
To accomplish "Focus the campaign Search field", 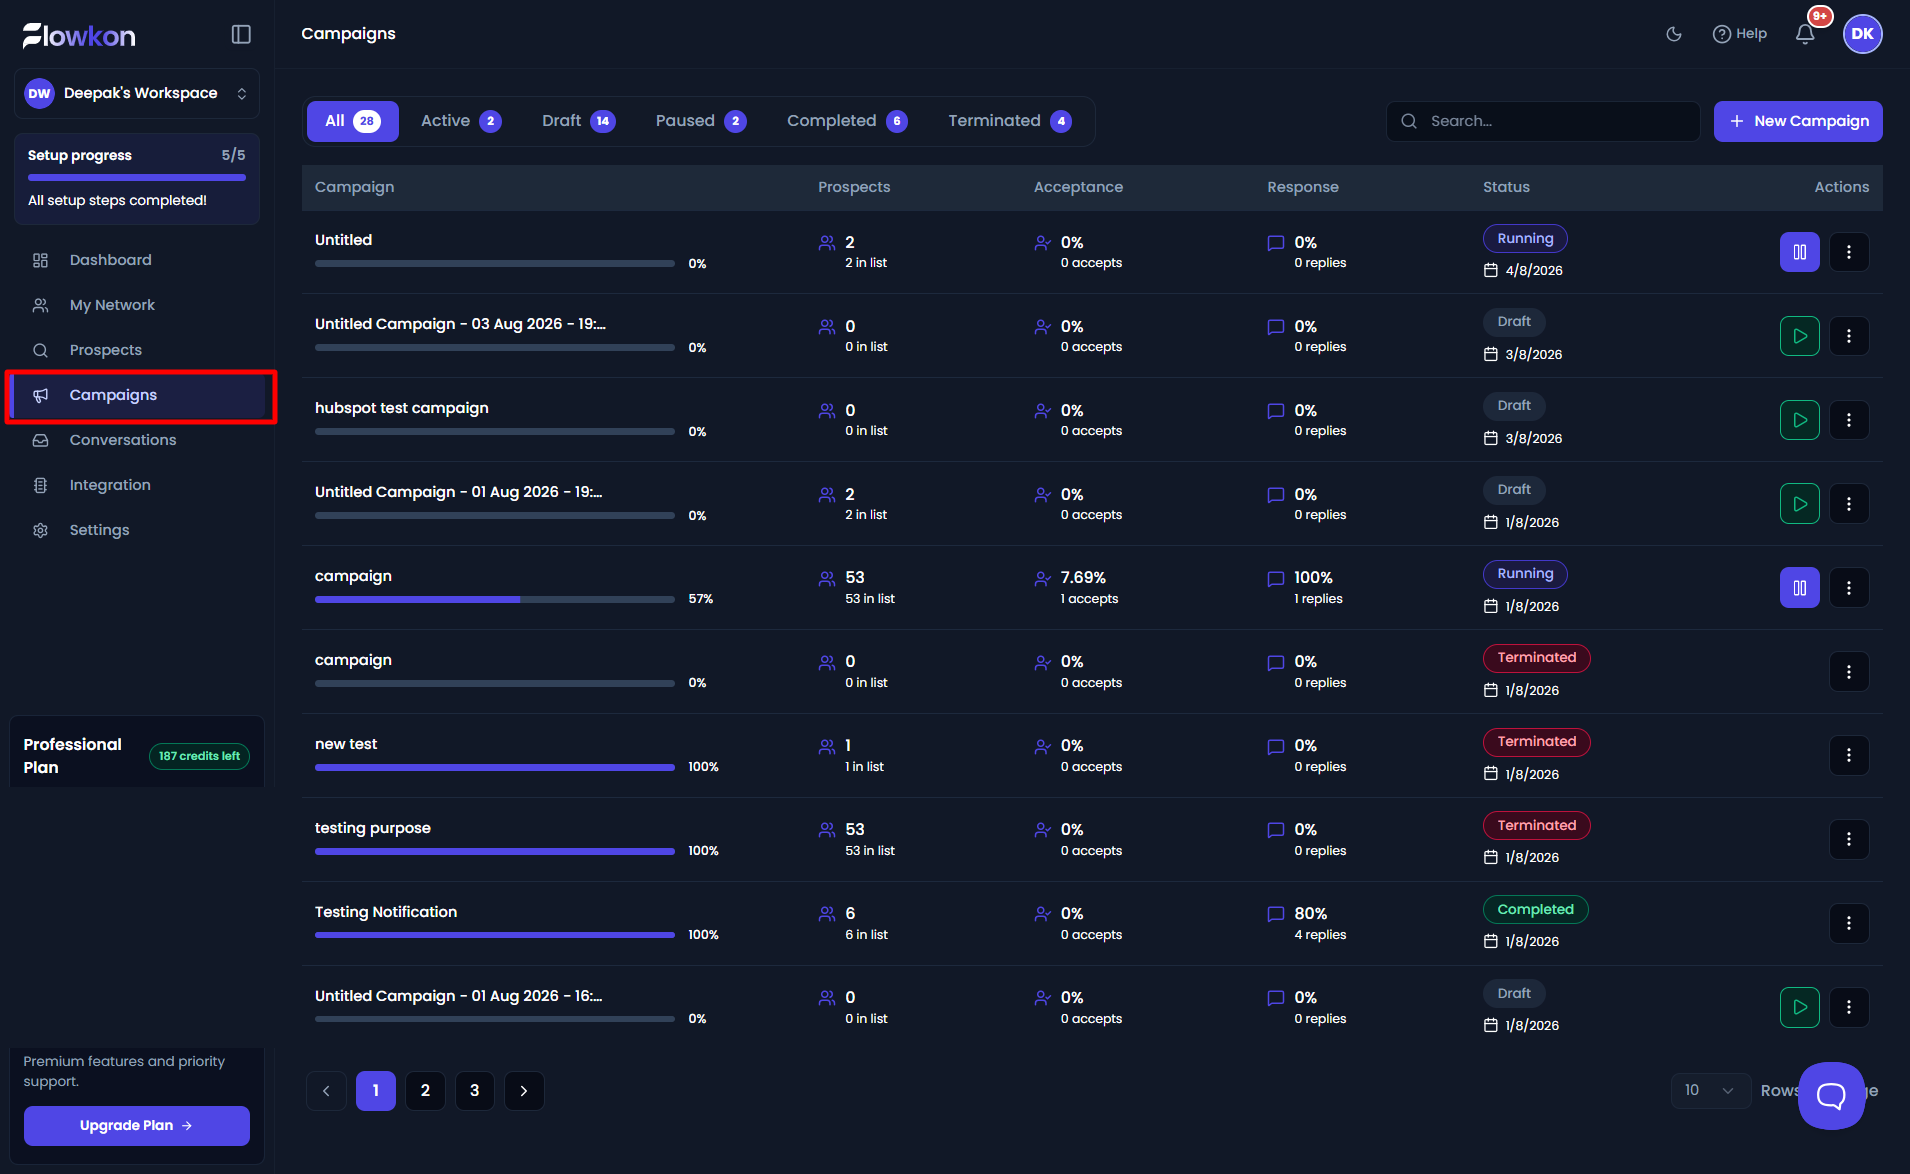I will [x=1543, y=121].
